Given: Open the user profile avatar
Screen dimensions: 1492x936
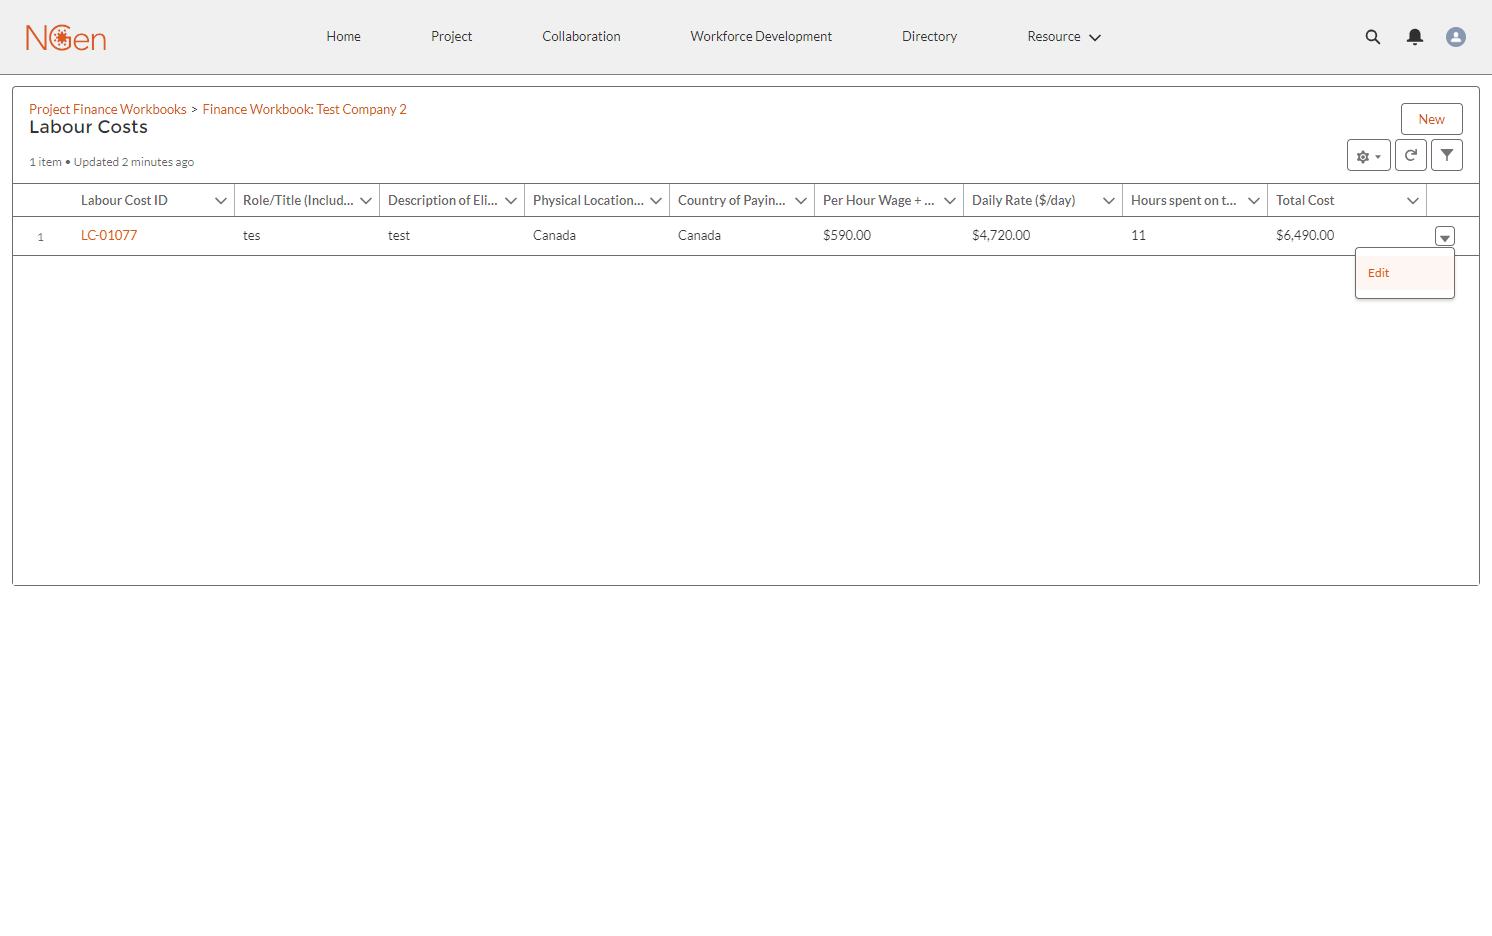Looking at the screenshot, I should [x=1456, y=37].
